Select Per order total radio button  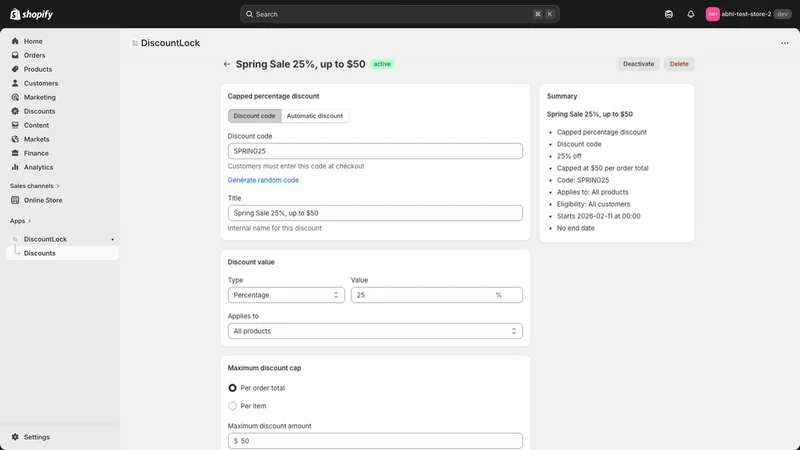pos(232,388)
